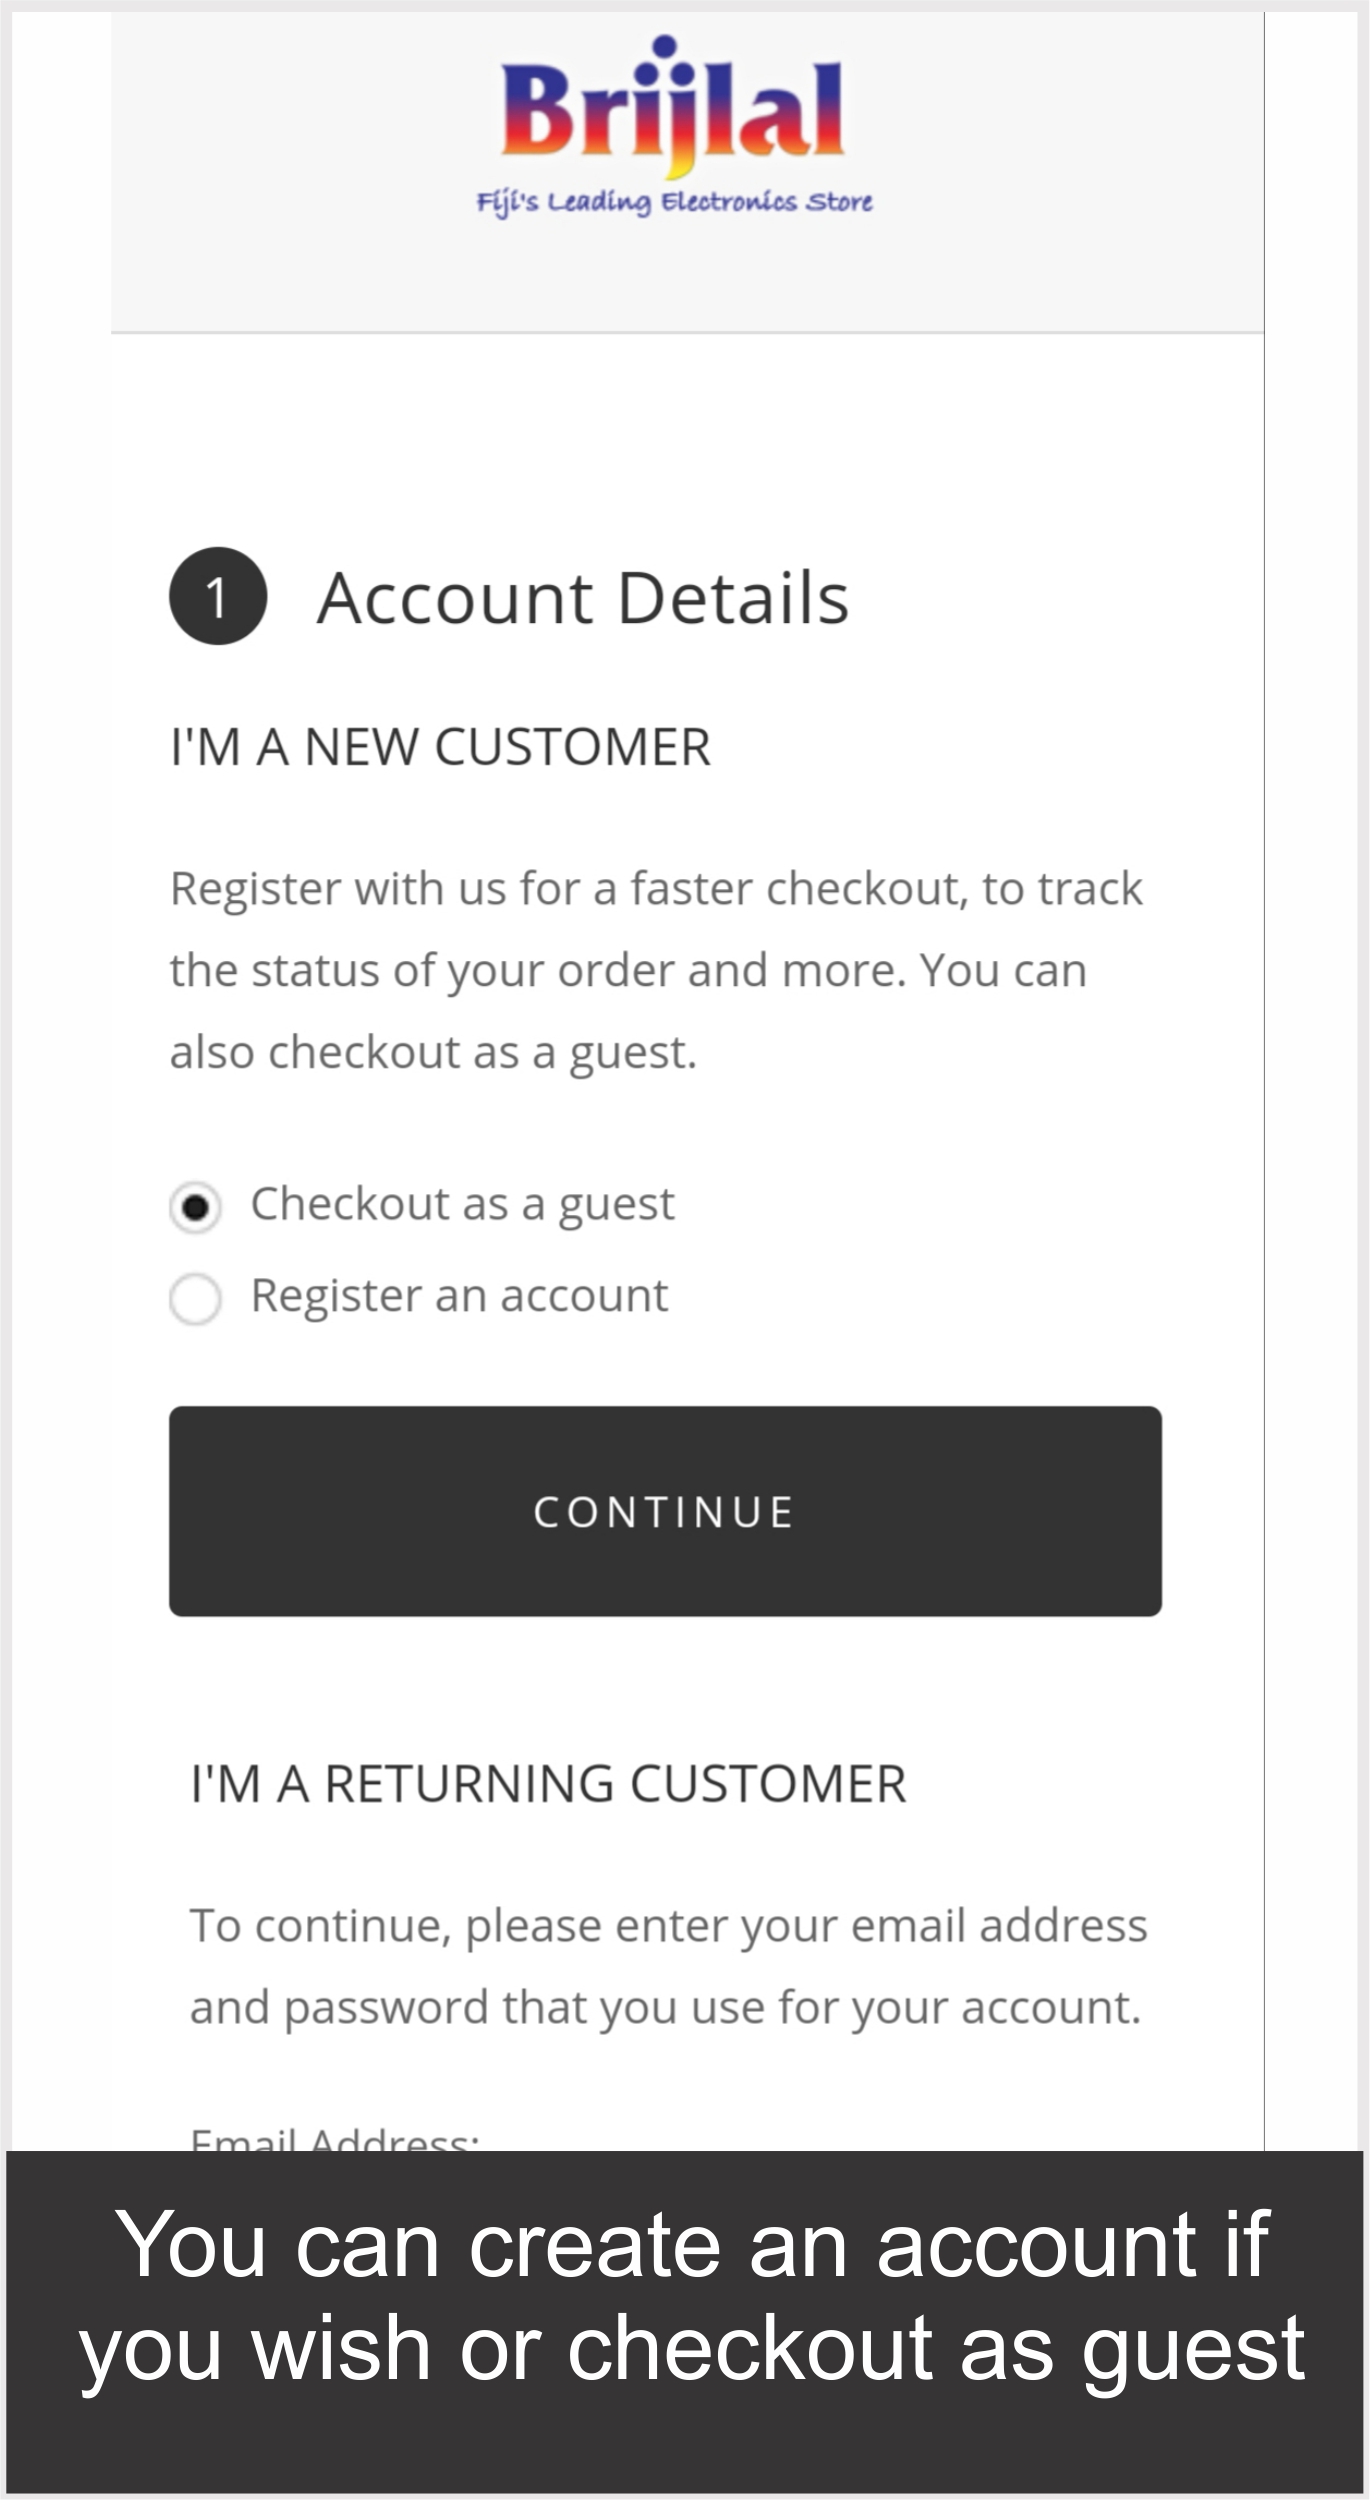The width and height of the screenshot is (1370, 2500).
Task: Click "and password that you use for your account." line
Action: 665,2008
